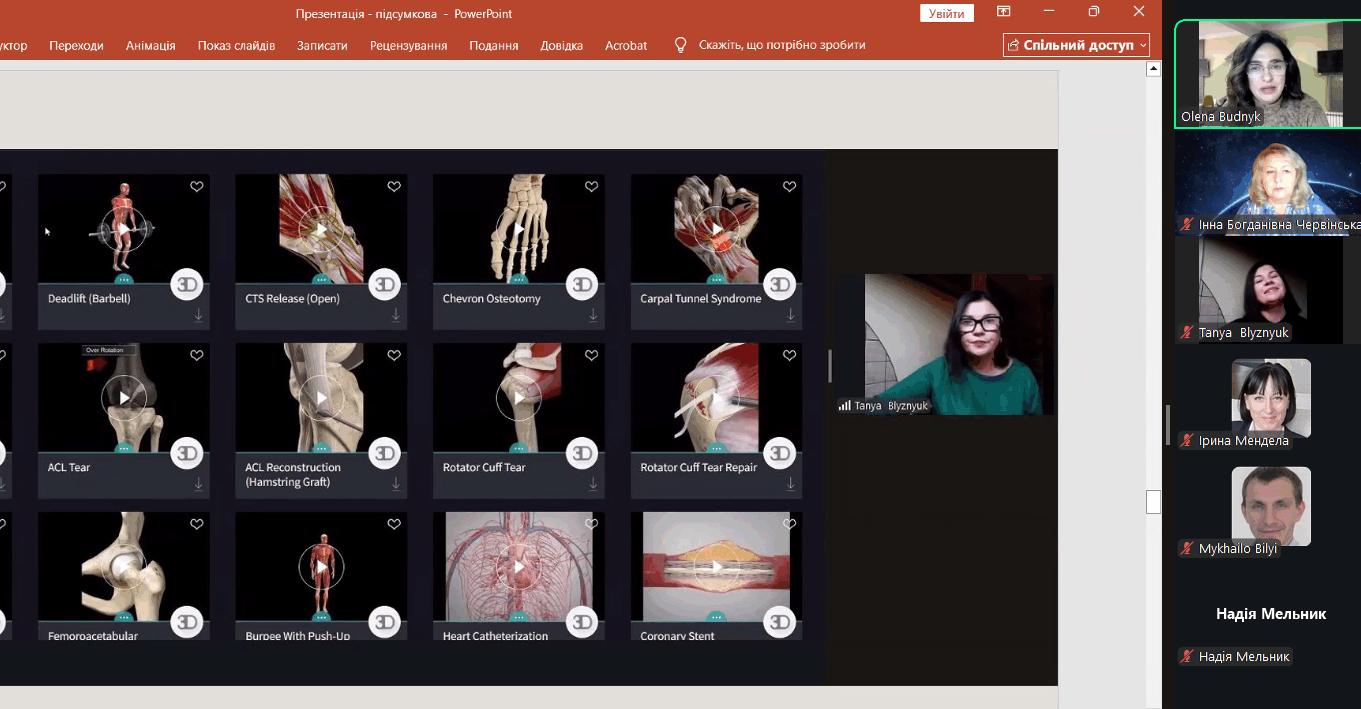The width and height of the screenshot is (1361, 709).
Task: Click the vertical scrollbar up arrow
Action: coord(1153,69)
